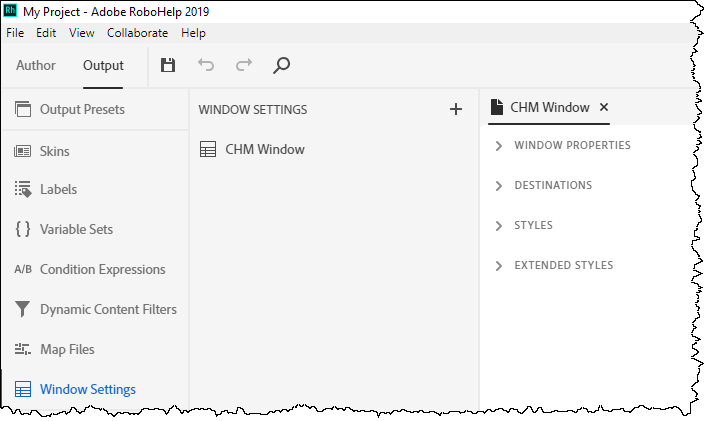Click the Save icon in the toolbar
Viewport: 707px width, 421px height.
[x=168, y=66]
